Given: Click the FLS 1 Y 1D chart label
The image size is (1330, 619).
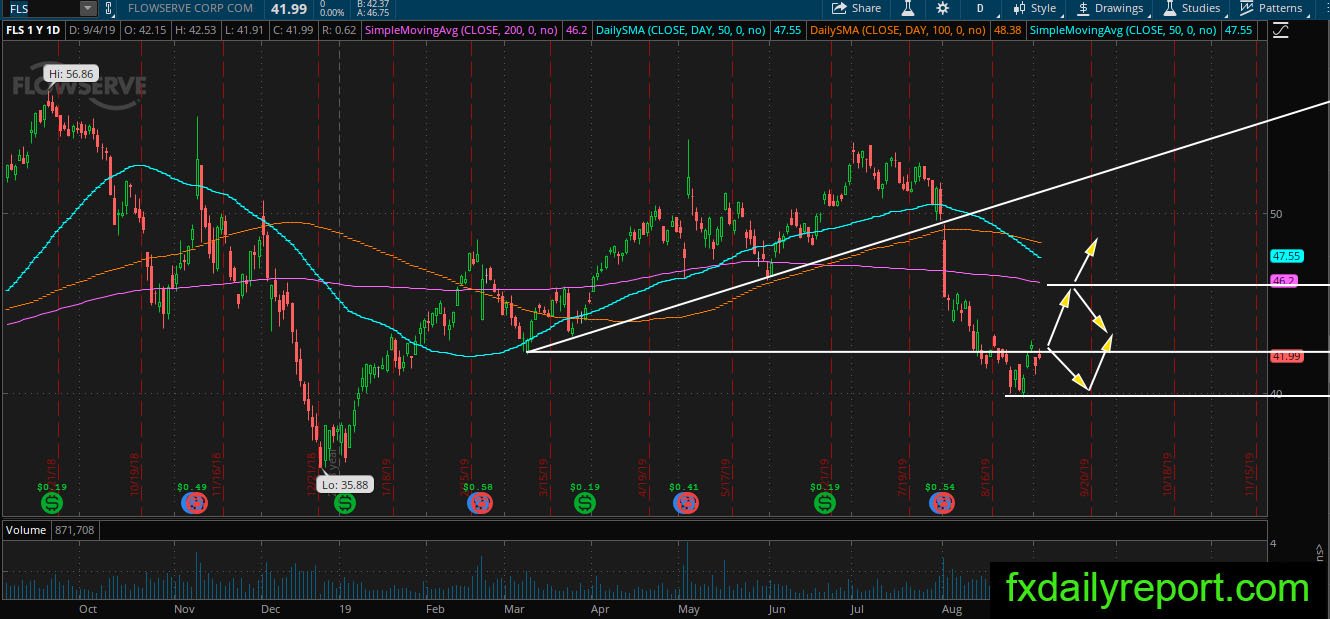Looking at the screenshot, I should 33,31.
